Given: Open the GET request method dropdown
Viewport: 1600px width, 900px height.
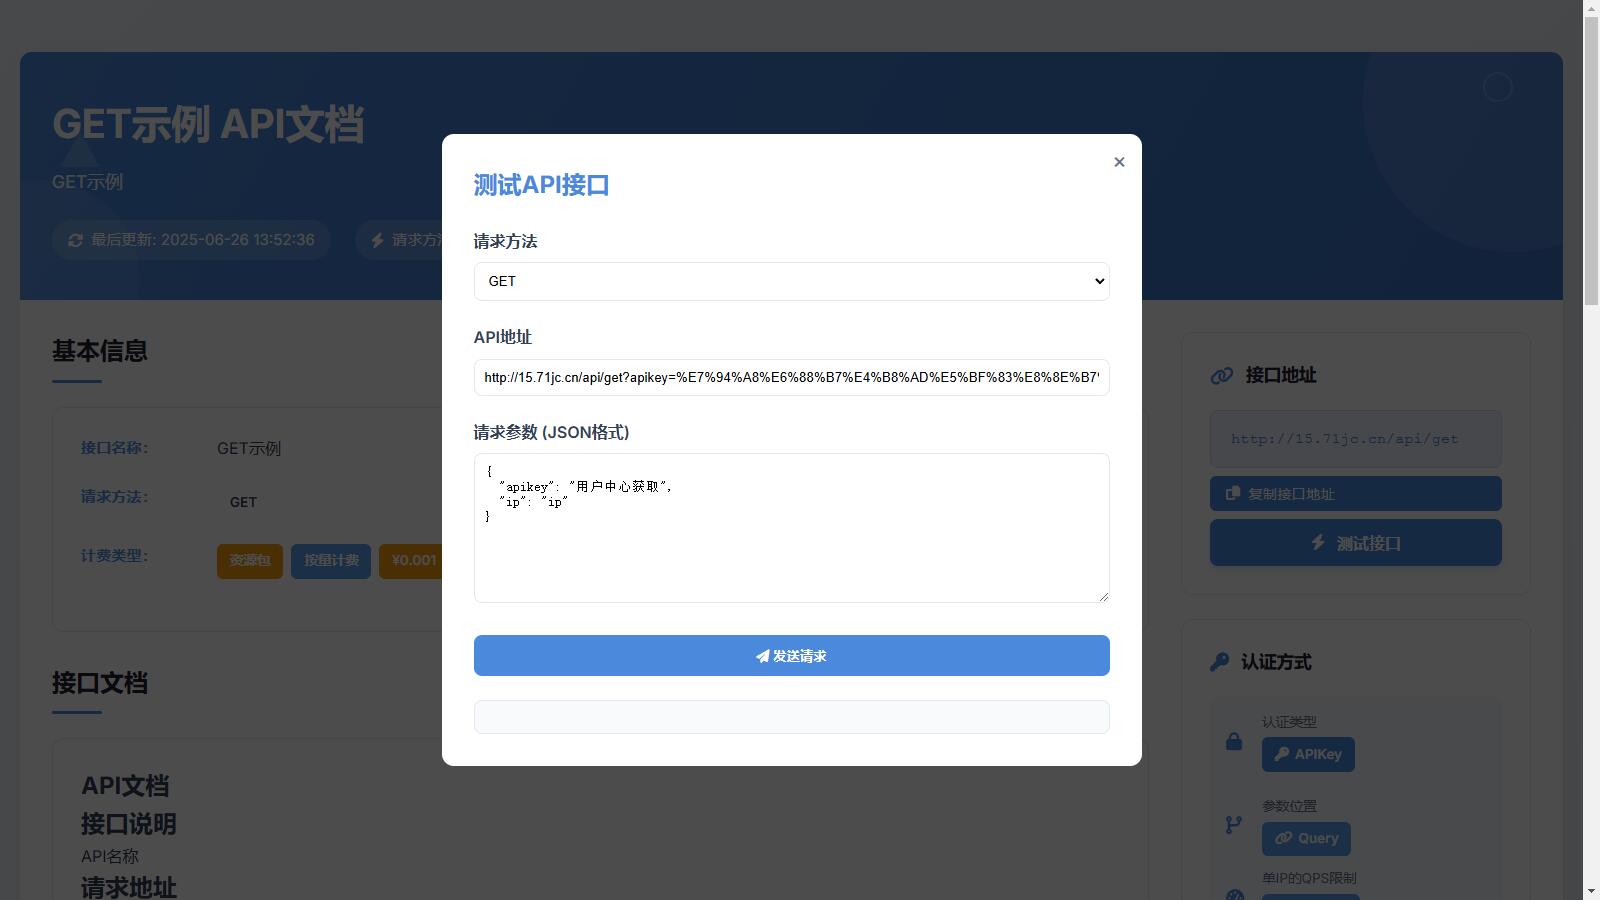Looking at the screenshot, I should (791, 281).
